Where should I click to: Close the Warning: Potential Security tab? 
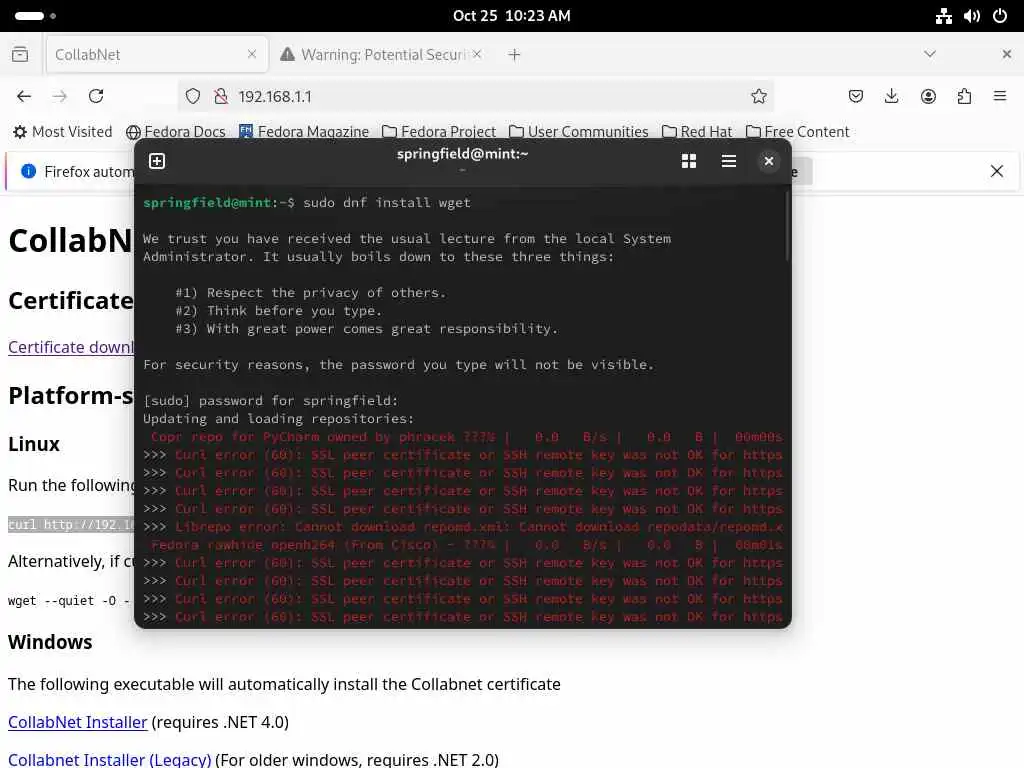coord(477,54)
